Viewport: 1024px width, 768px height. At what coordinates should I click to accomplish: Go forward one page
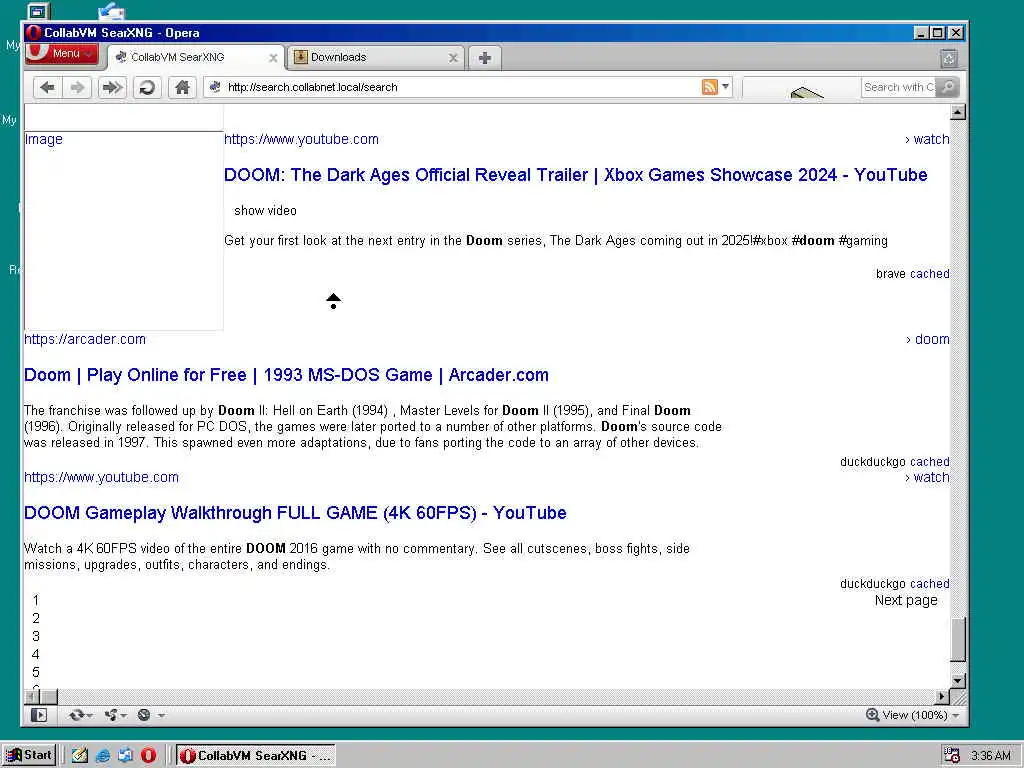click(x=77, y=87)
